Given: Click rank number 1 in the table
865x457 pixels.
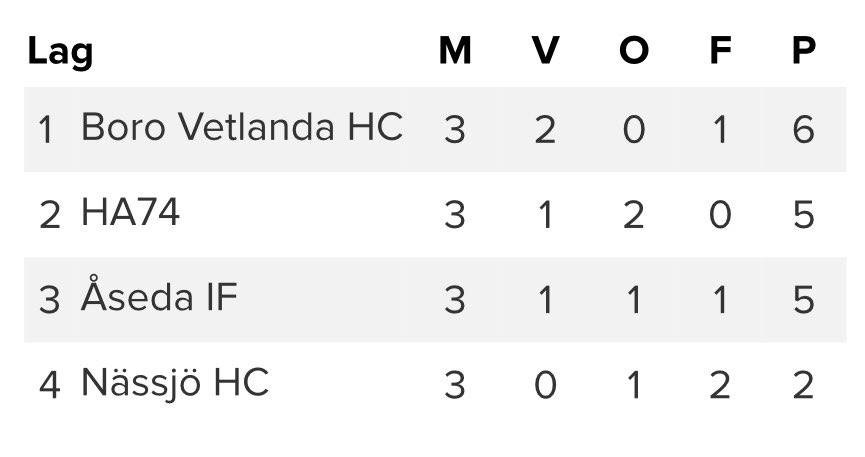Looking at the screenshot, I should [46, 130].
